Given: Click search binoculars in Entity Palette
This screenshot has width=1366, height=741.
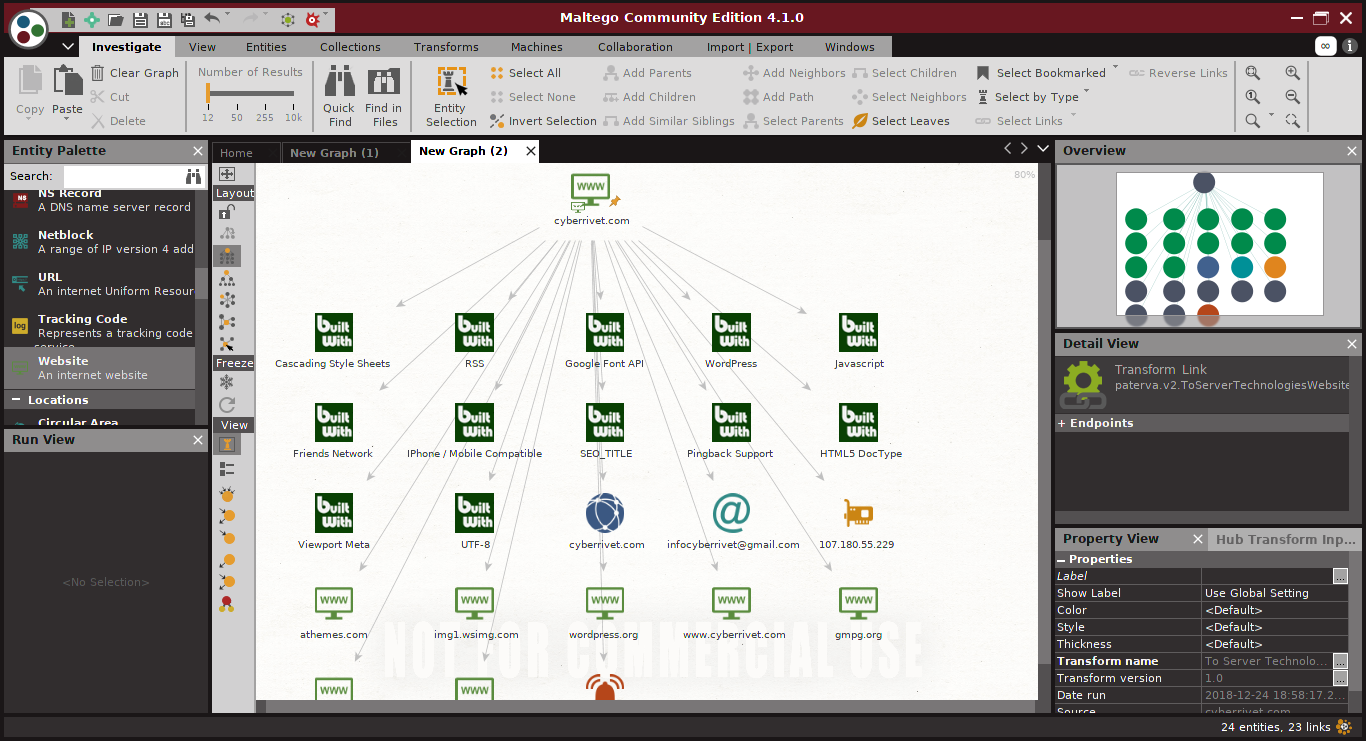Looking at the screenshot, I should pos(193,176).
